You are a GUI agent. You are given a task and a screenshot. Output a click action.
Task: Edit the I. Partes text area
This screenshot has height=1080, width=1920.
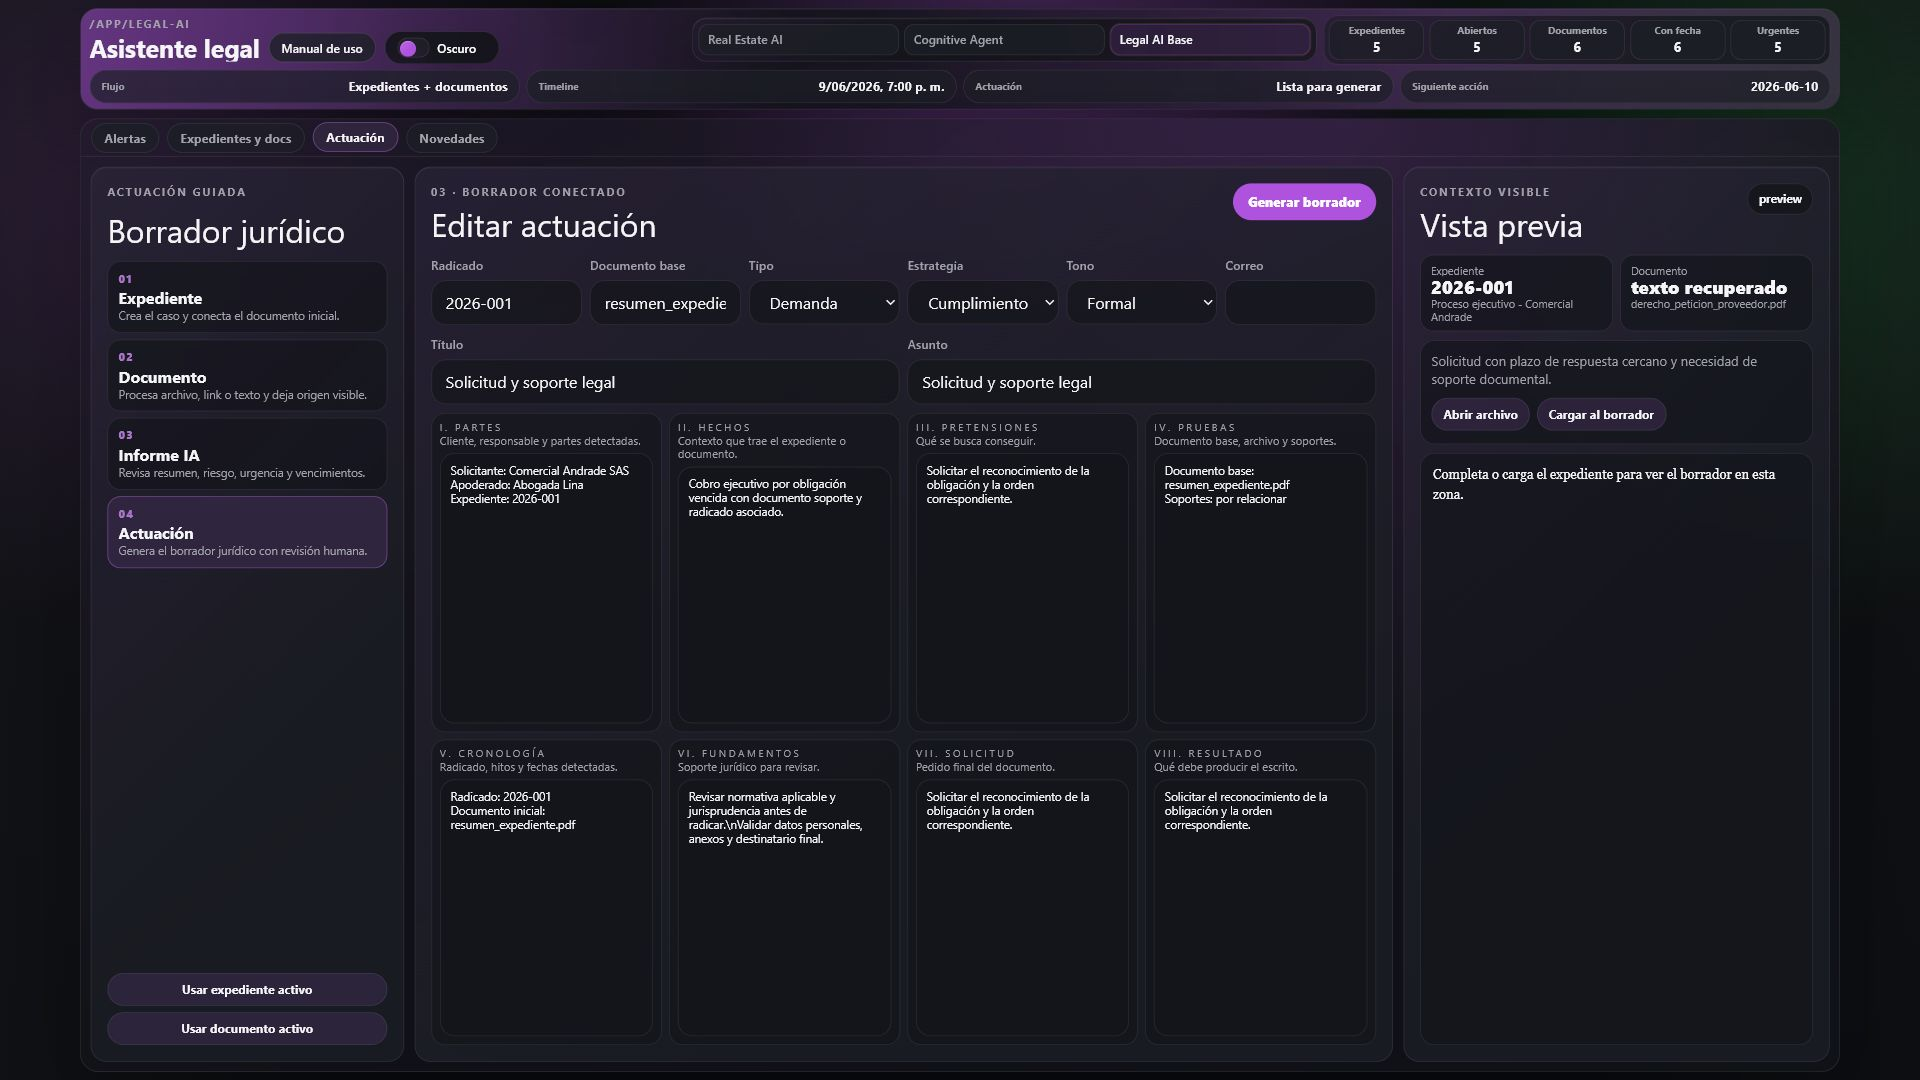[546, 588]
